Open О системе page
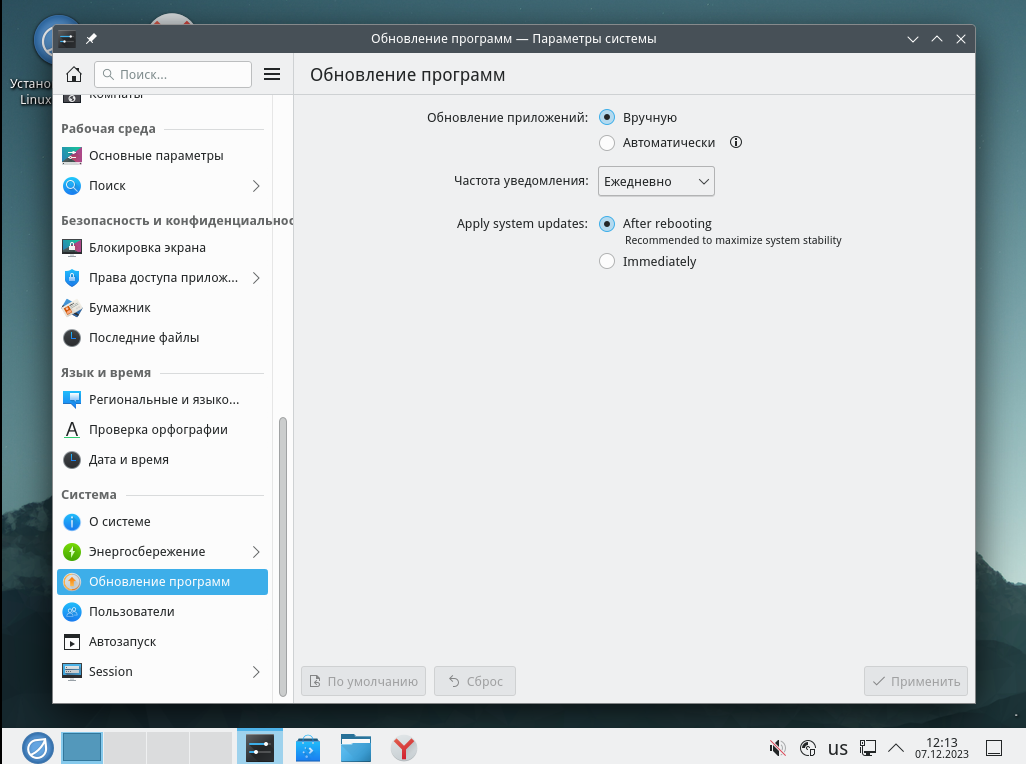 pyautogui.click(x=162, y=522)
